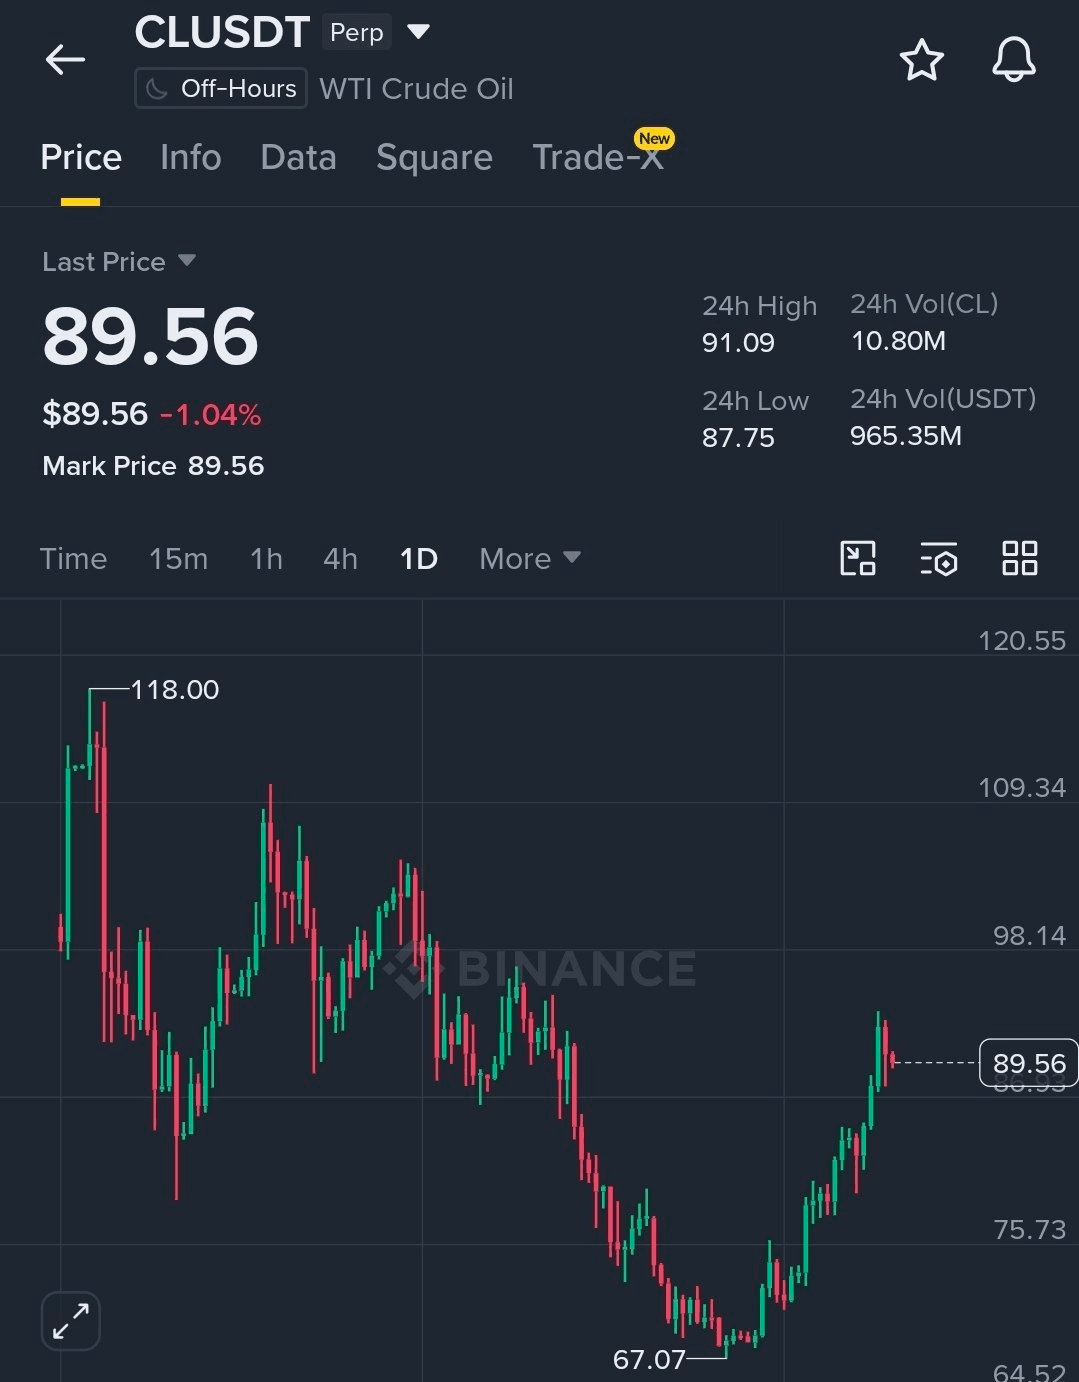
Task: Select the 4h chart interval
Action: click(340, 558)
